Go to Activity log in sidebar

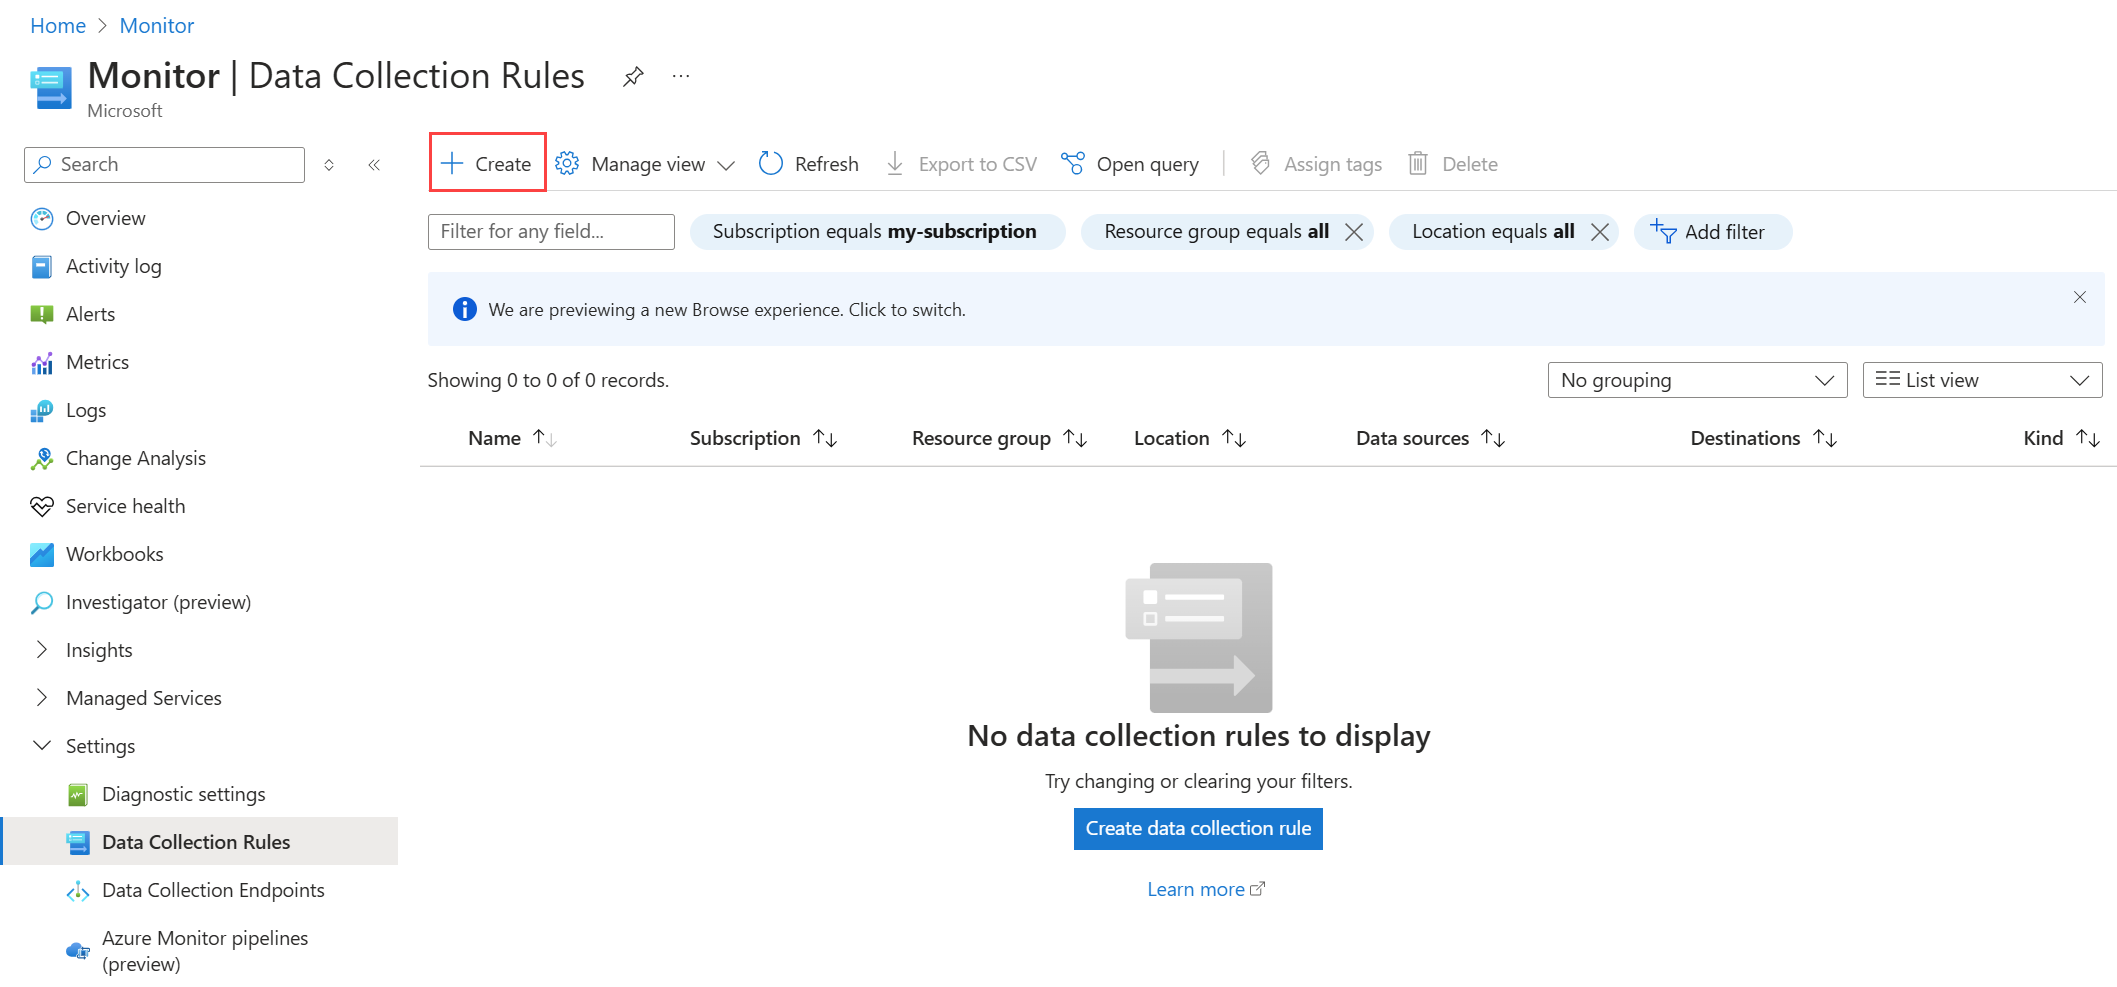pos(113,266)
